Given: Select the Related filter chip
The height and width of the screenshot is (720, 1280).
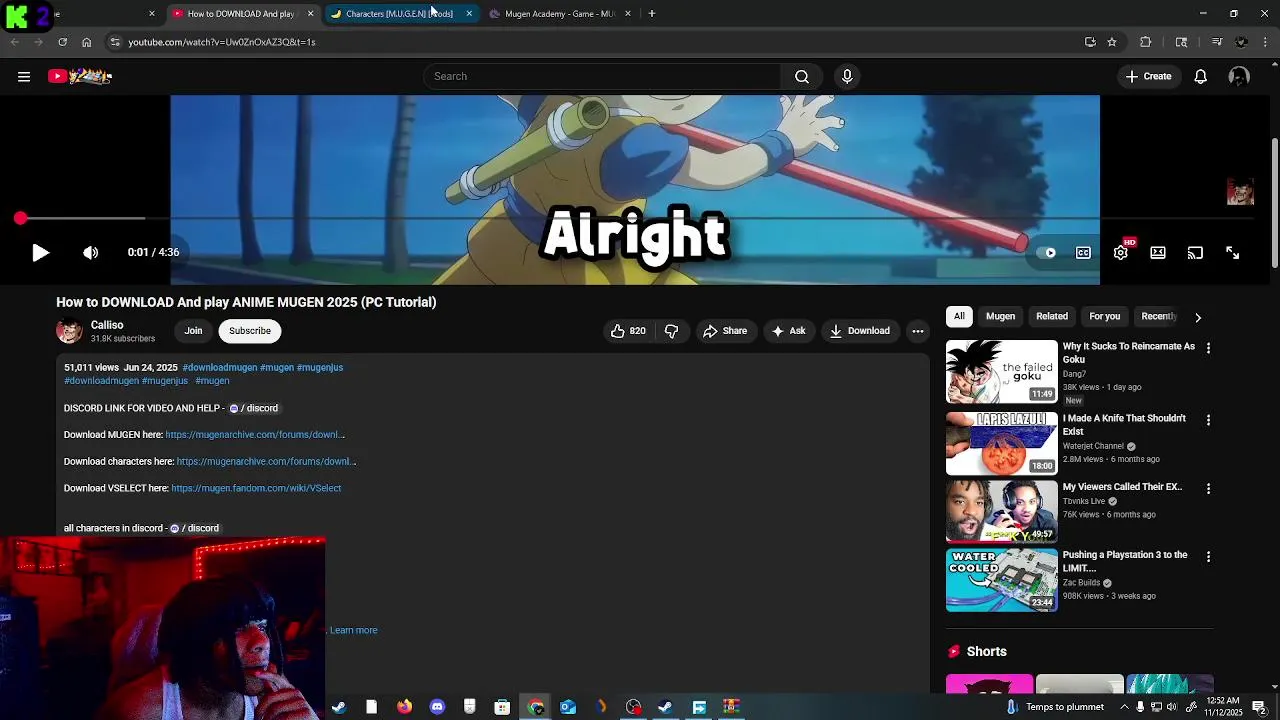Looking at the screenshot, I should tap(1052, 316).
